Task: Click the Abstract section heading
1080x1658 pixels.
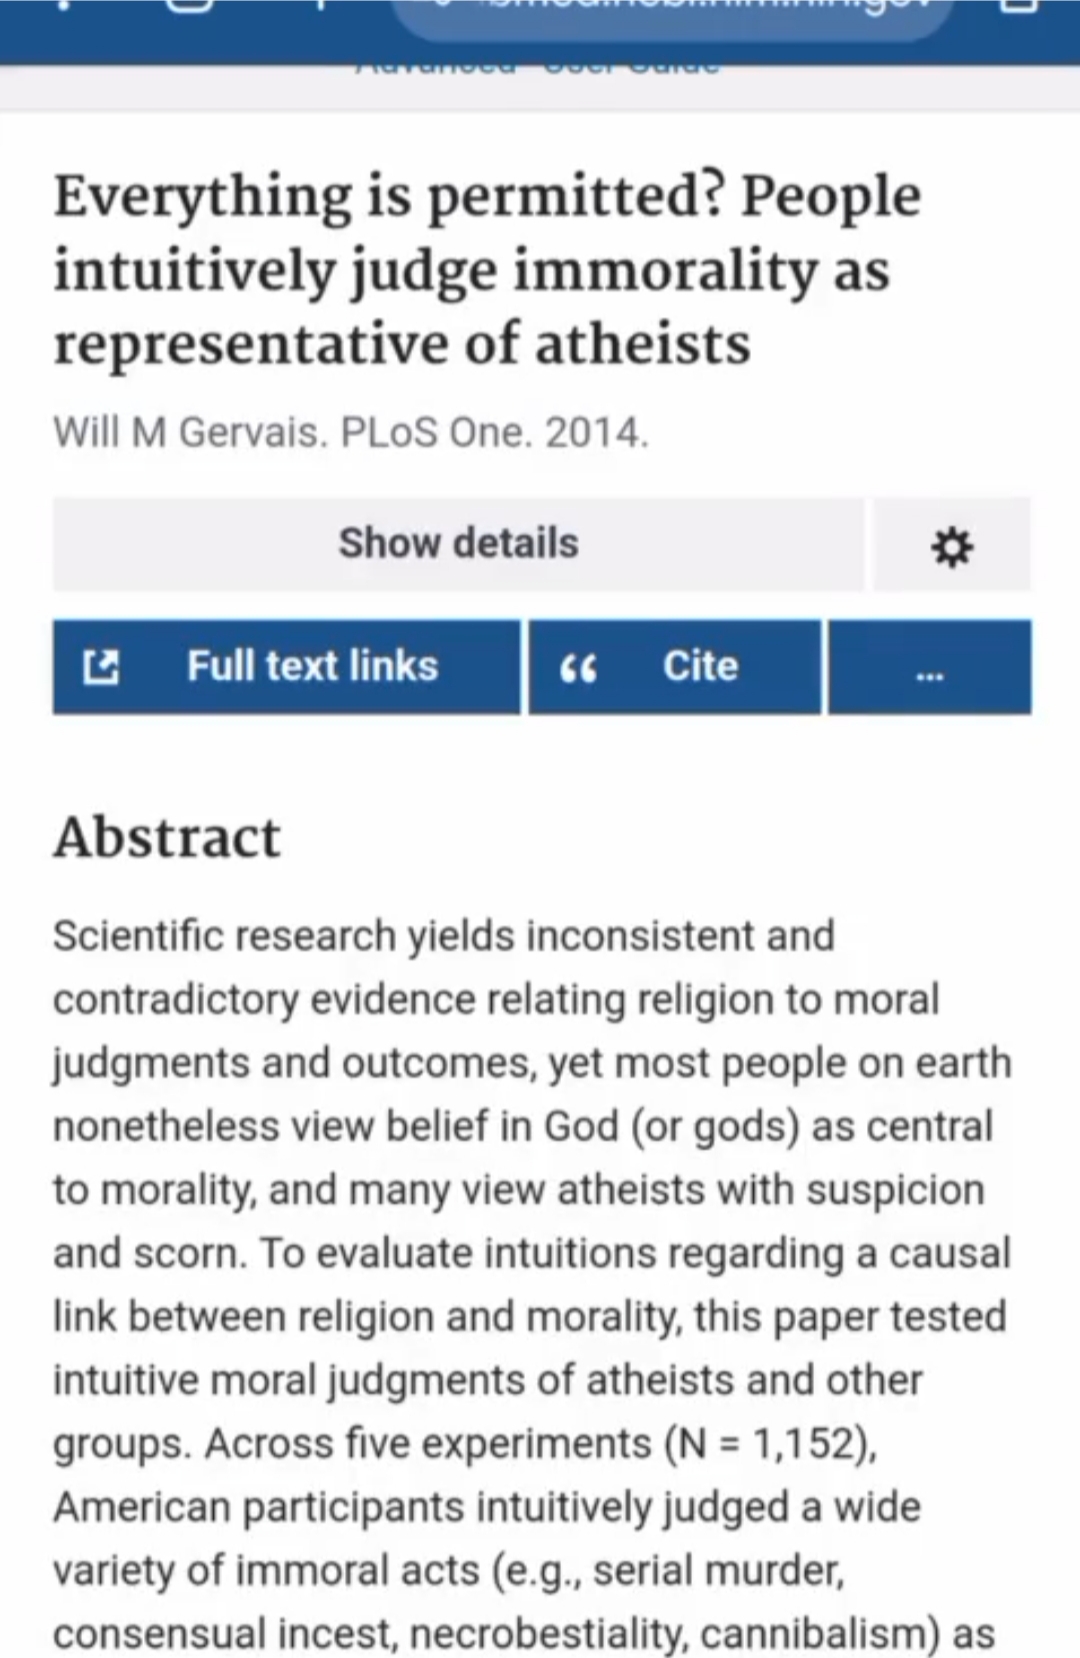Action: tap(167, 837)
